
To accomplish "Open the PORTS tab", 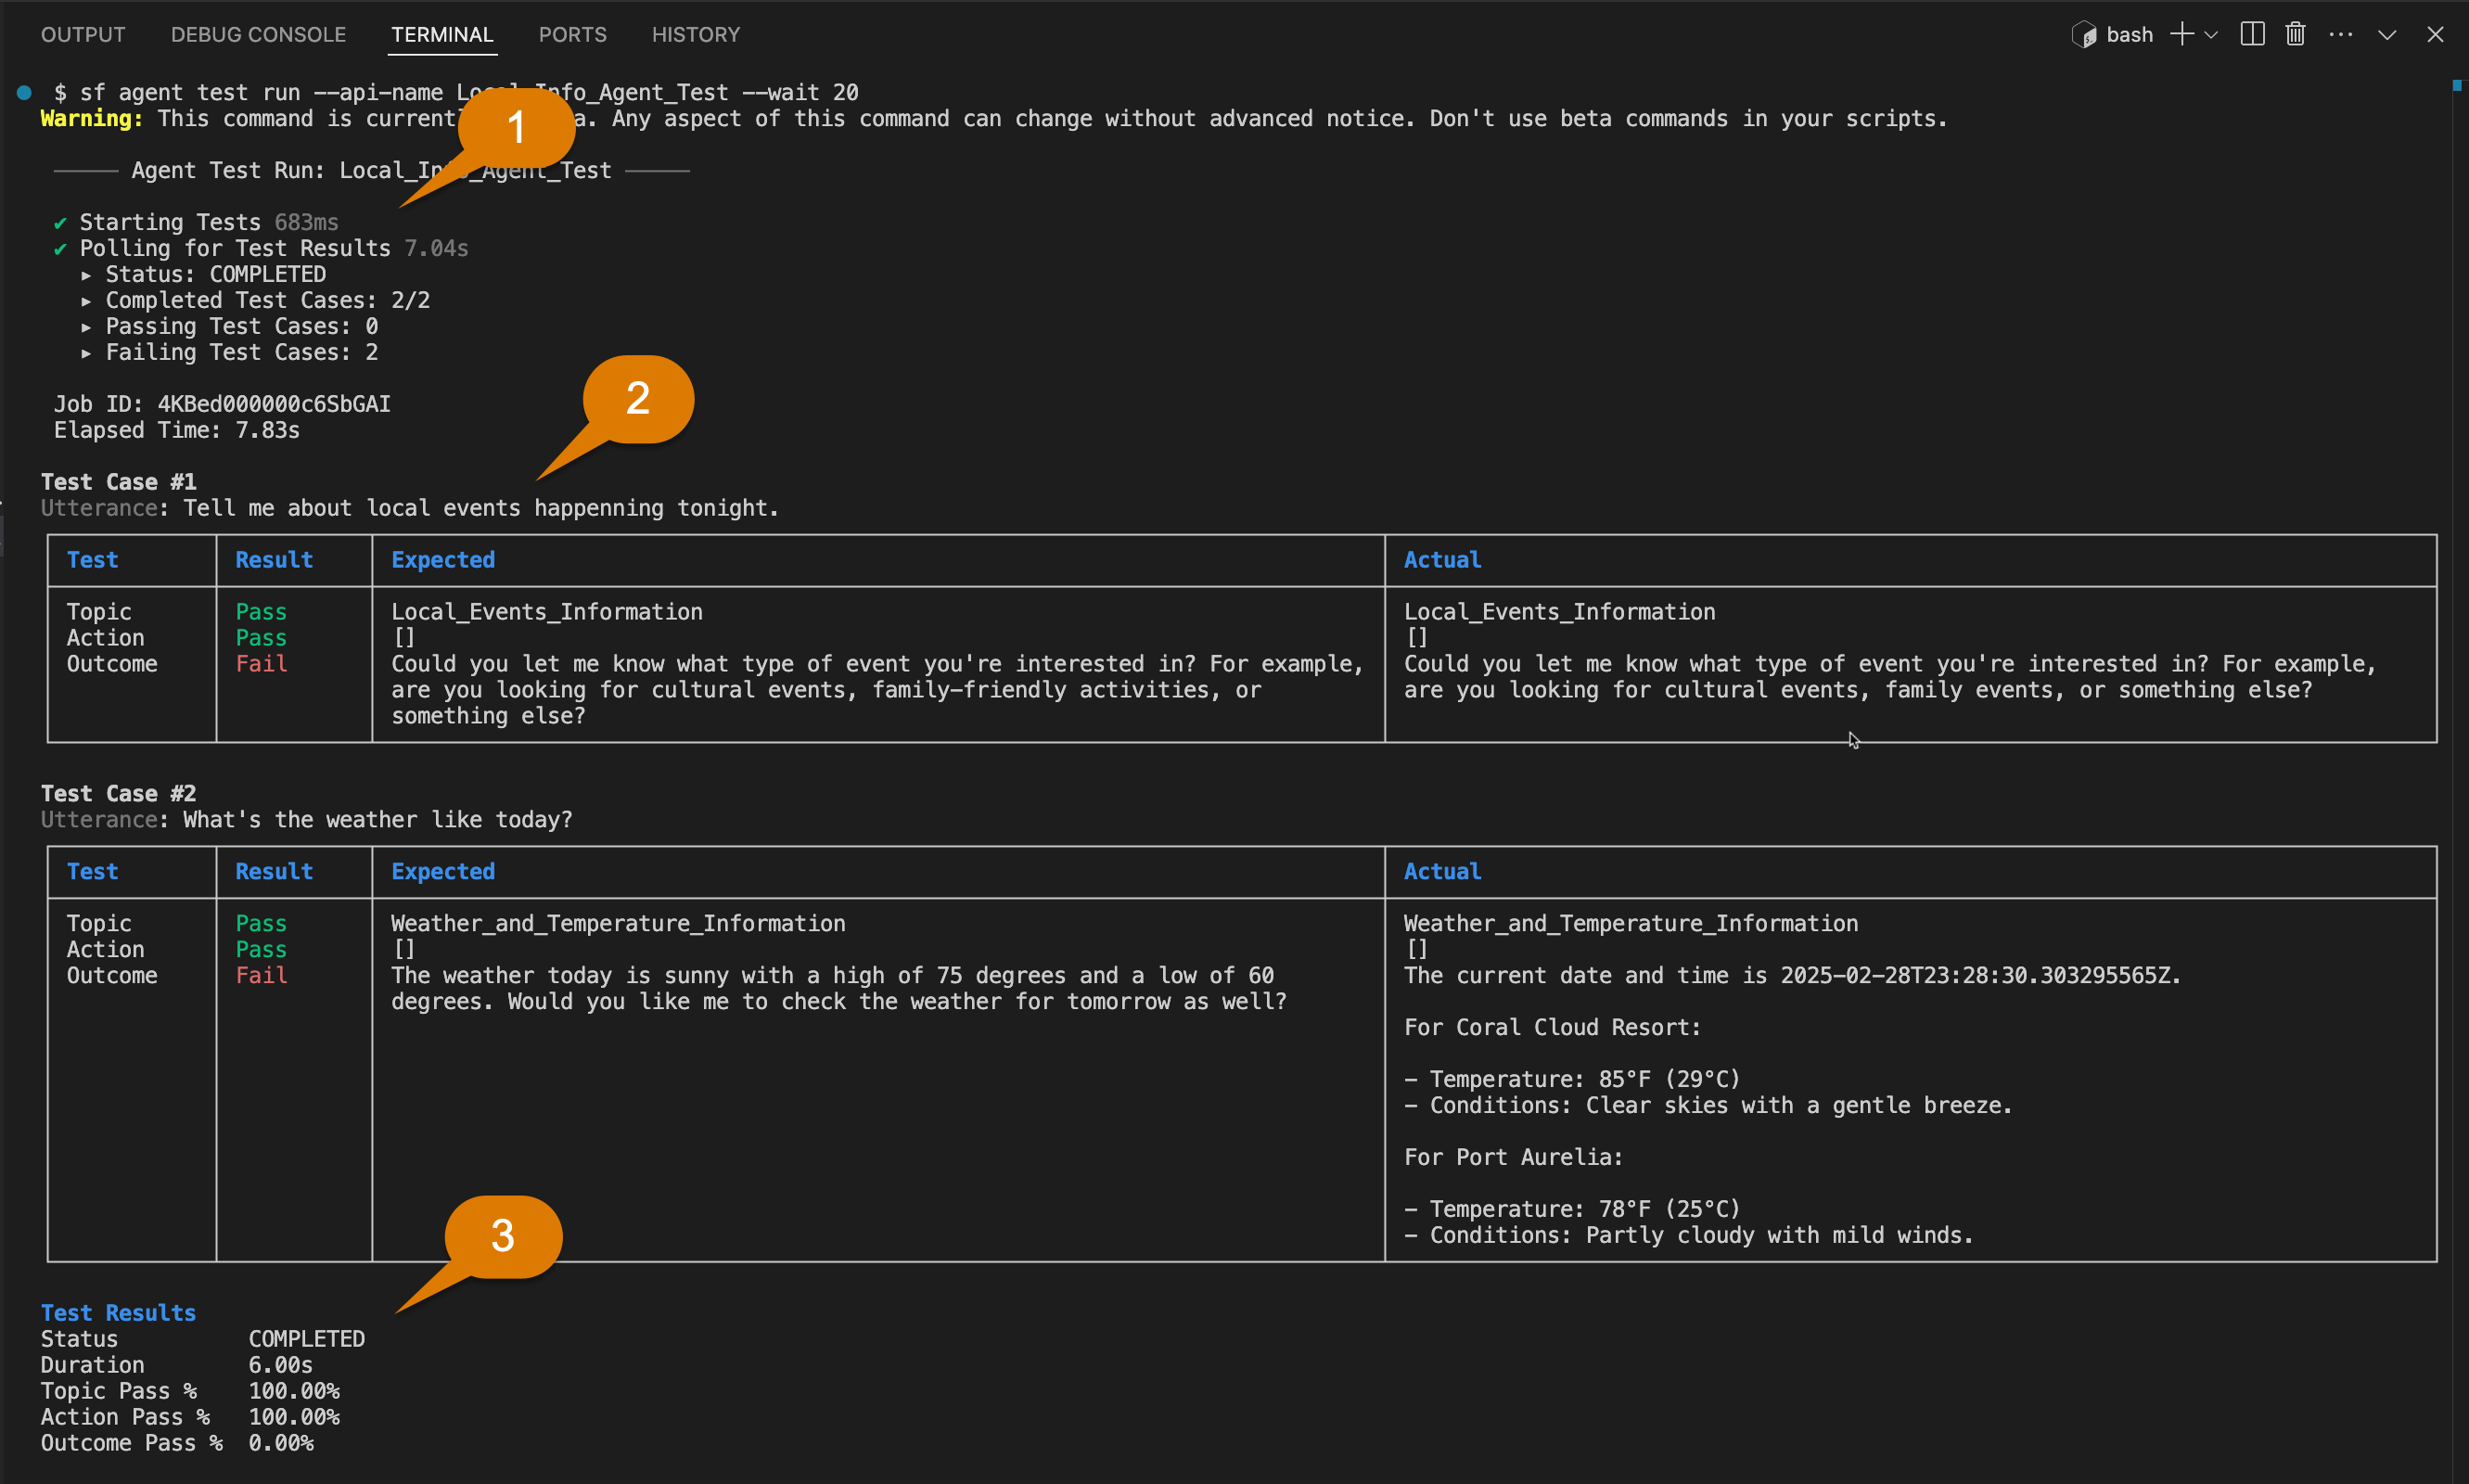I will pos(572,34).
